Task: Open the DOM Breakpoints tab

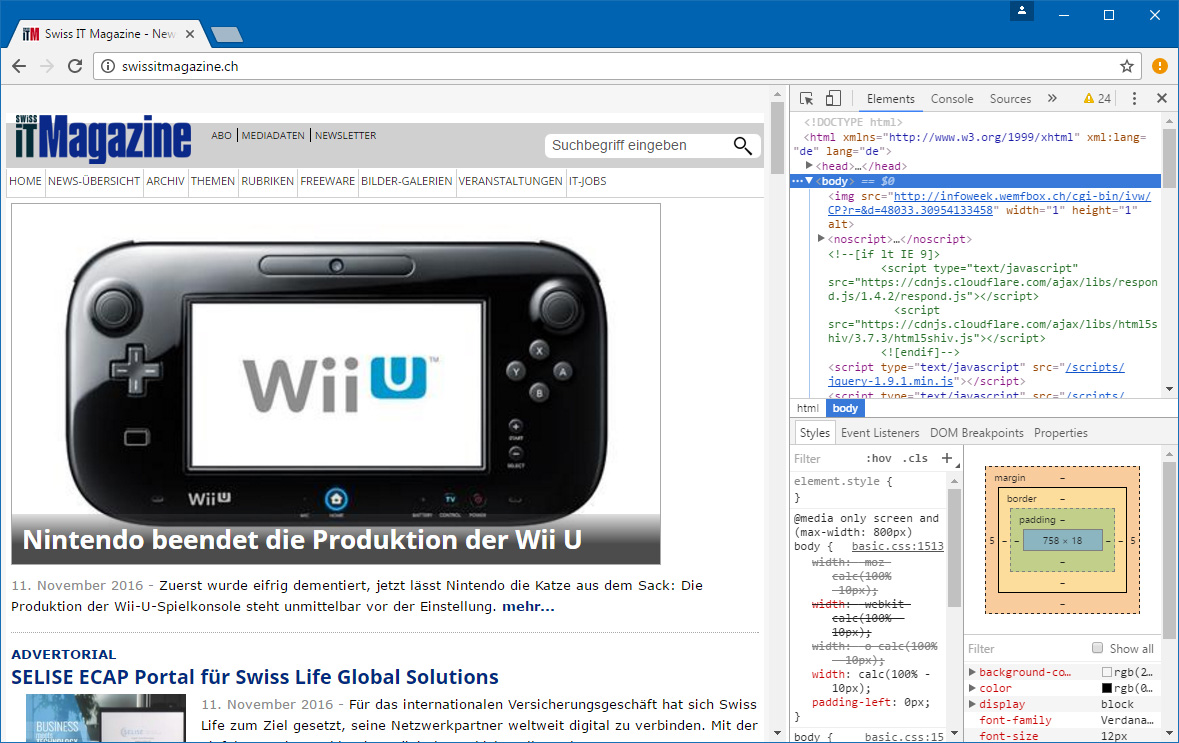Action: (x=976, y=433)
